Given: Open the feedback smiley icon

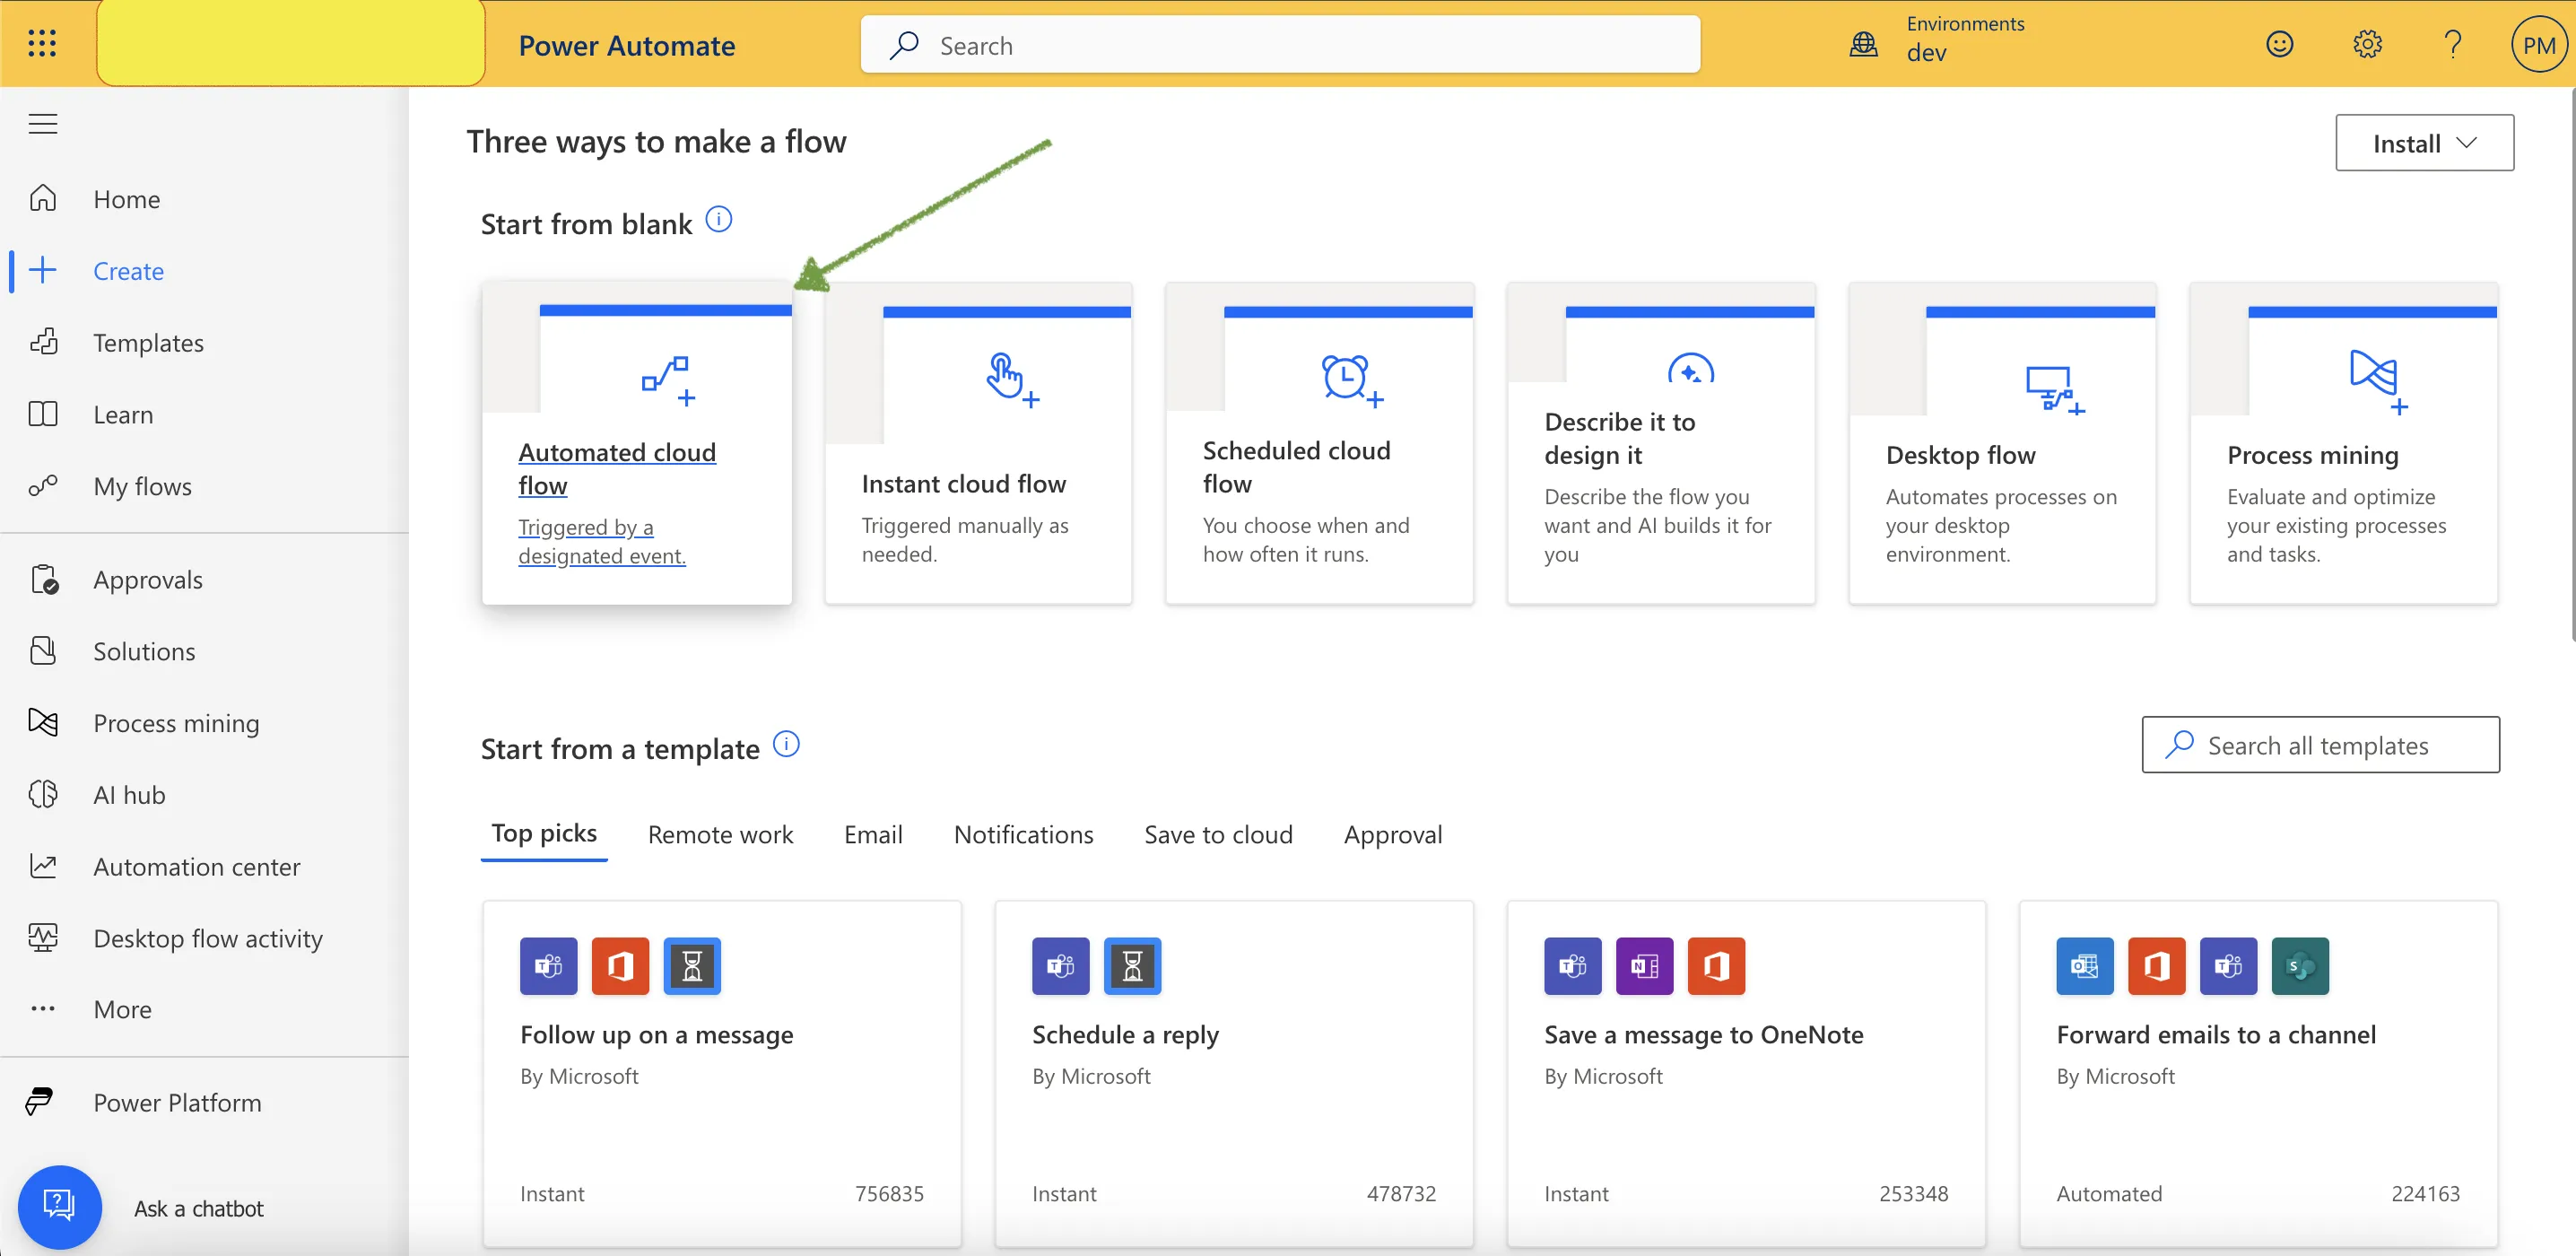Looking at the screenshot, I should (x=2279, y=44).
